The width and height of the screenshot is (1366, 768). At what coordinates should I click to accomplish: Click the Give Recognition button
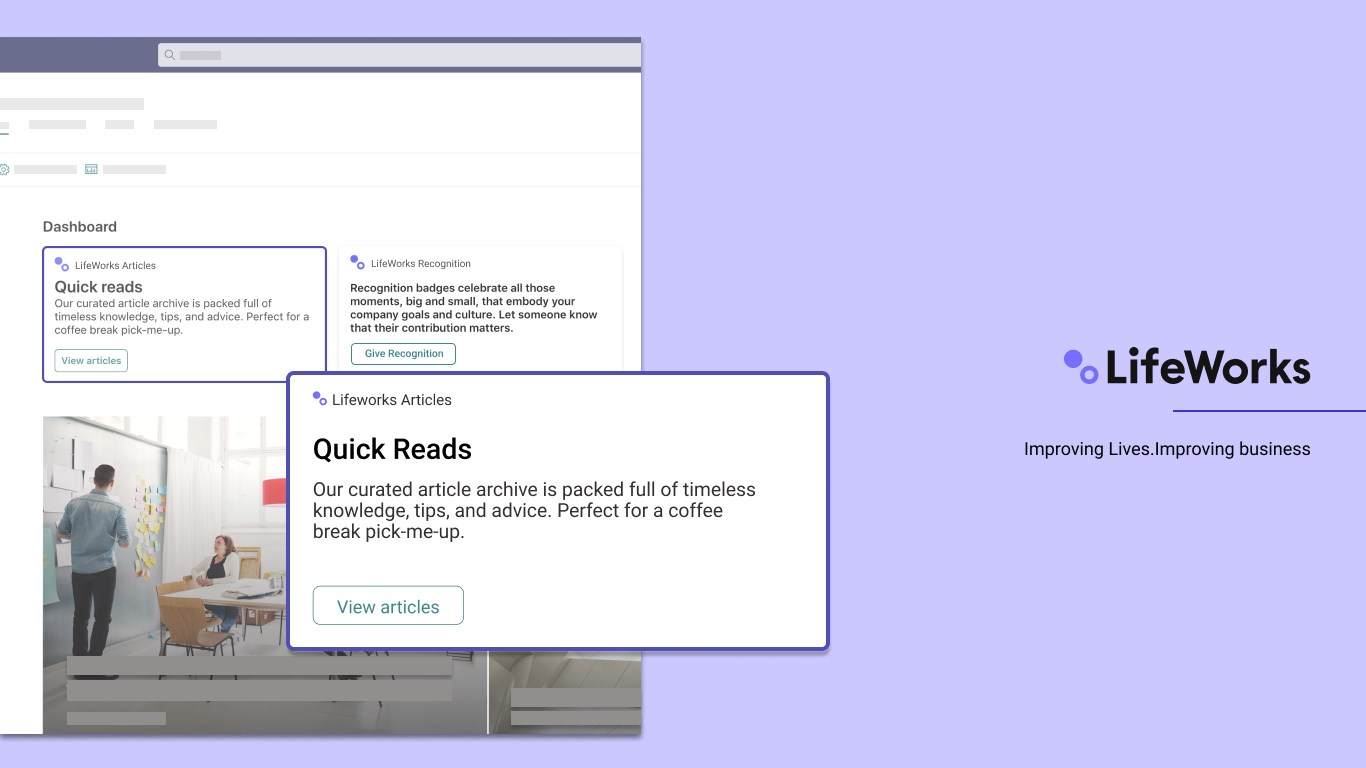click(x=403, y=354)
